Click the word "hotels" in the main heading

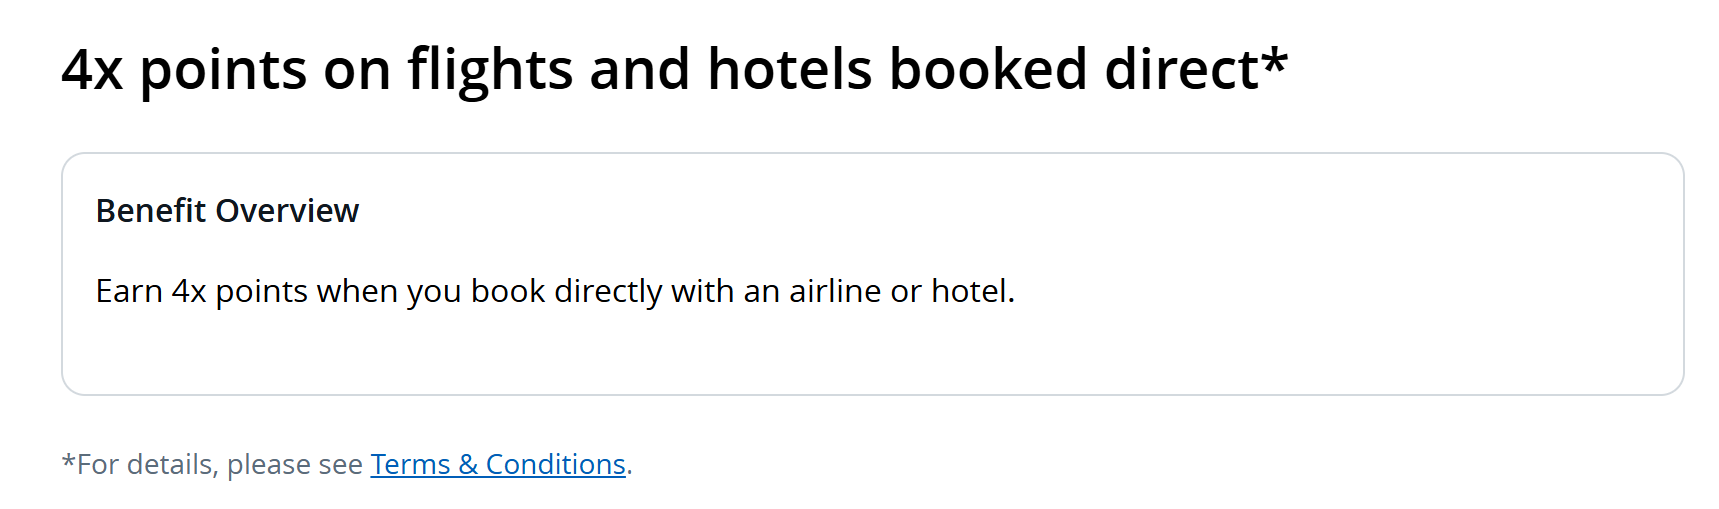tap(789, 70)
